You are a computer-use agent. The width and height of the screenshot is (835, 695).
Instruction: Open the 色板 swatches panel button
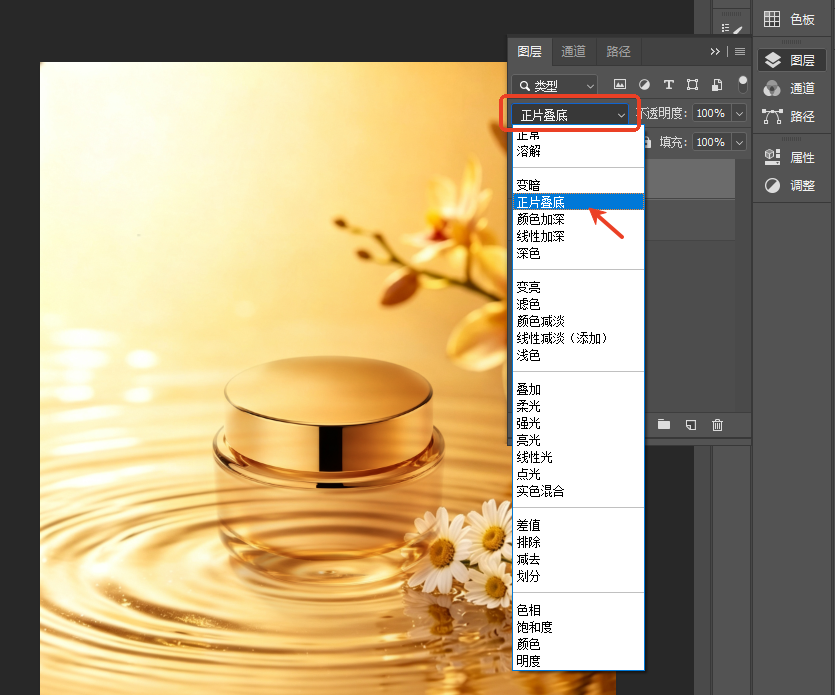coord(790,19)
